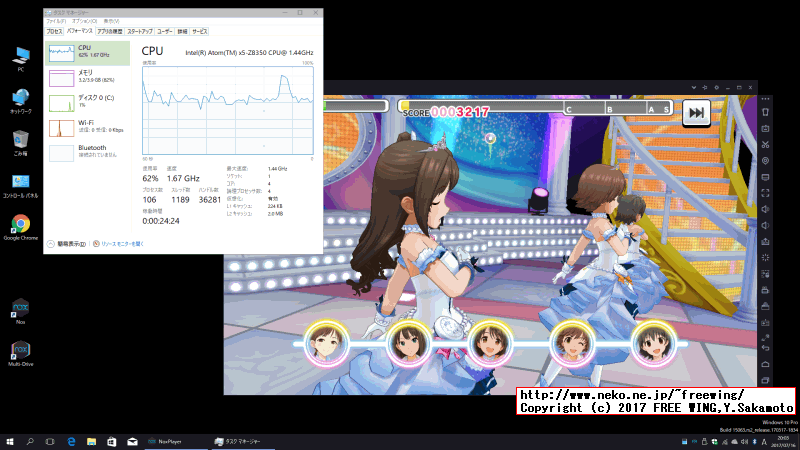This screenshot has width=800, height=450.
Task: Switch to タスクマネージャー taskbar button
Action: [x=242, y=442]
